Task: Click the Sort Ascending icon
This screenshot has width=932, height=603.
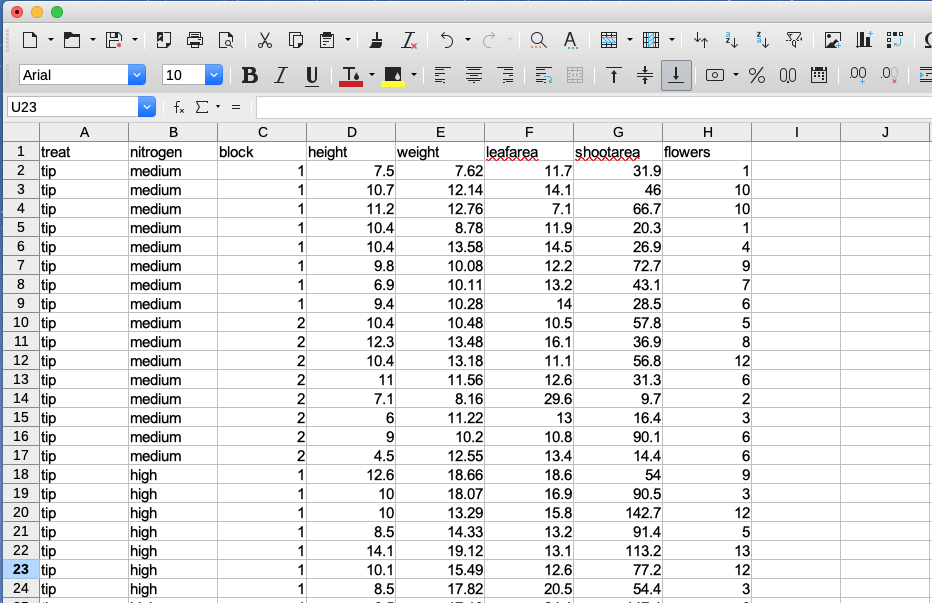Action: click(x=731, y=40)
